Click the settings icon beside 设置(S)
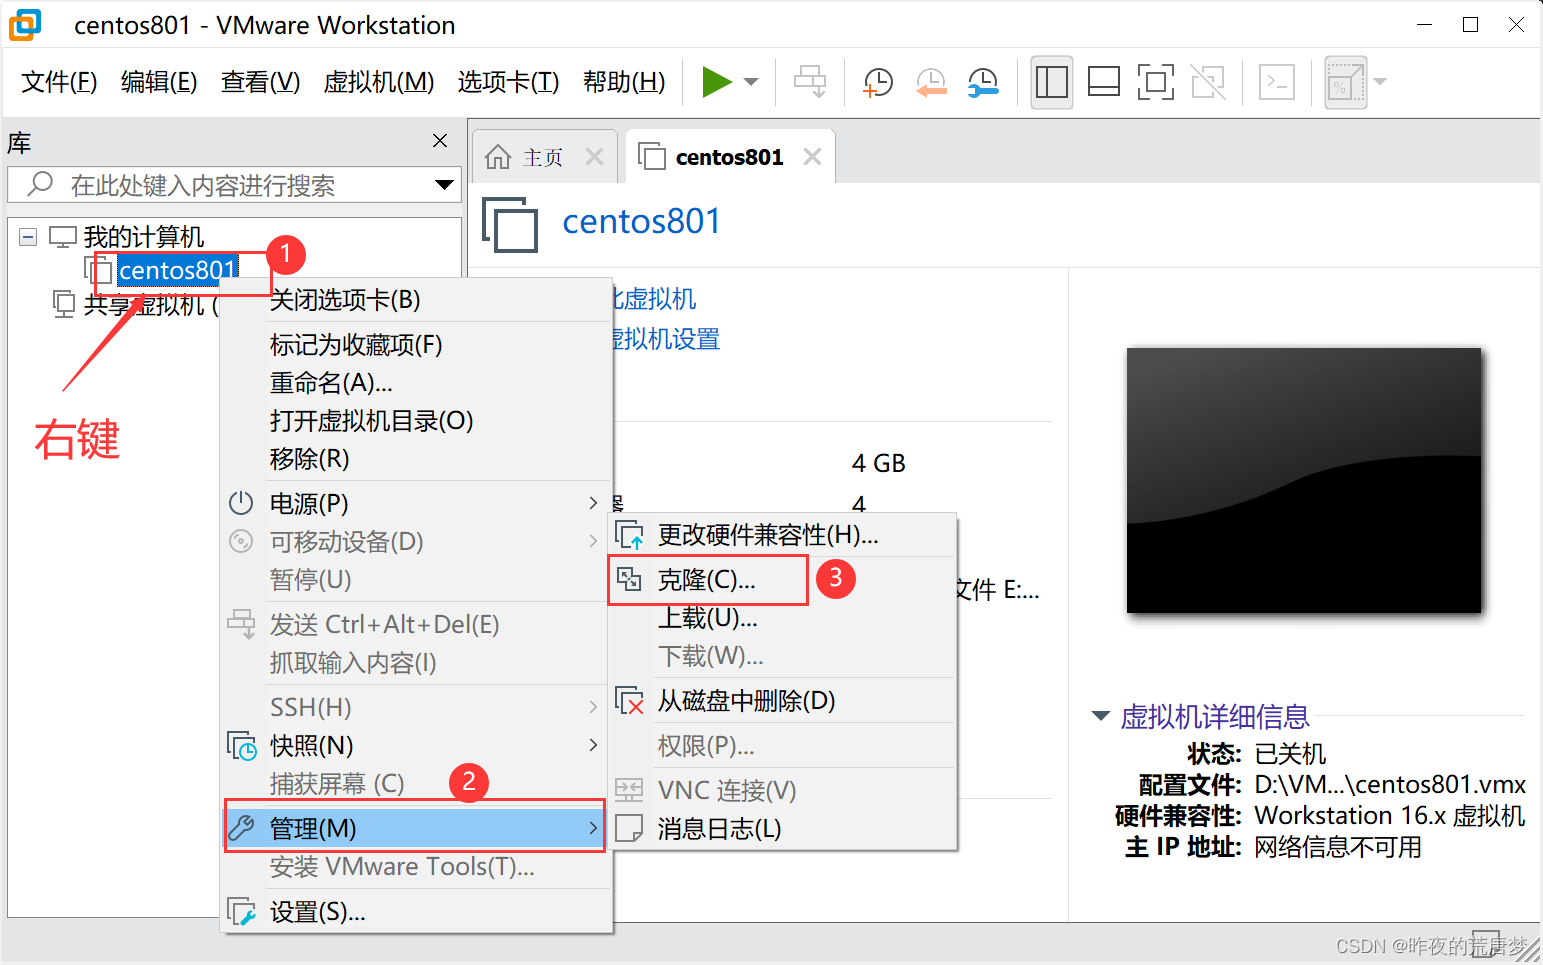This screenshot has width=1543, height=965. (x=242, y=912)
